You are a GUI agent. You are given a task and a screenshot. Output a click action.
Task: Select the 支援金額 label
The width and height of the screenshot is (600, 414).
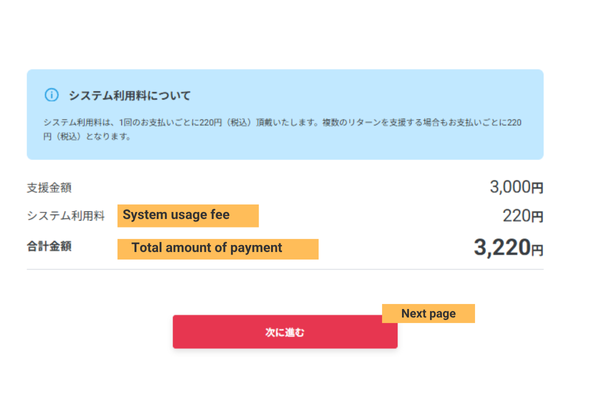pos(49,188)
